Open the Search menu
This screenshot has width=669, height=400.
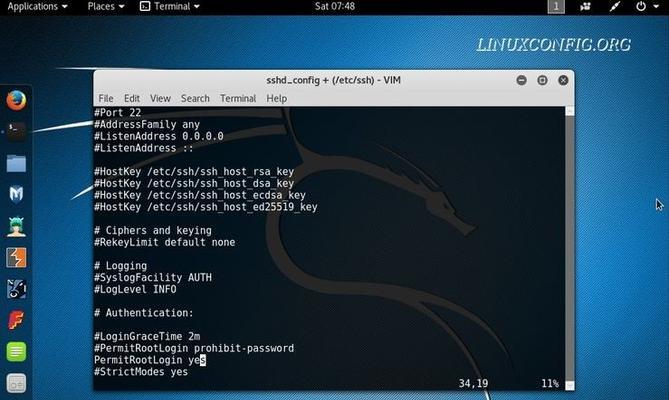point(195,99)
